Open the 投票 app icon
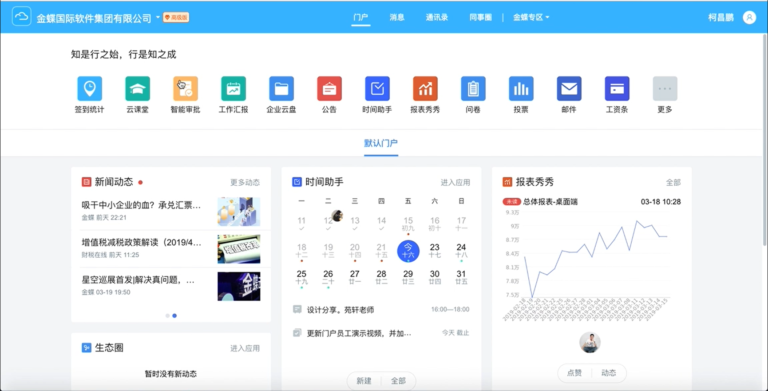The image size is (768, 391). [521, 89]
